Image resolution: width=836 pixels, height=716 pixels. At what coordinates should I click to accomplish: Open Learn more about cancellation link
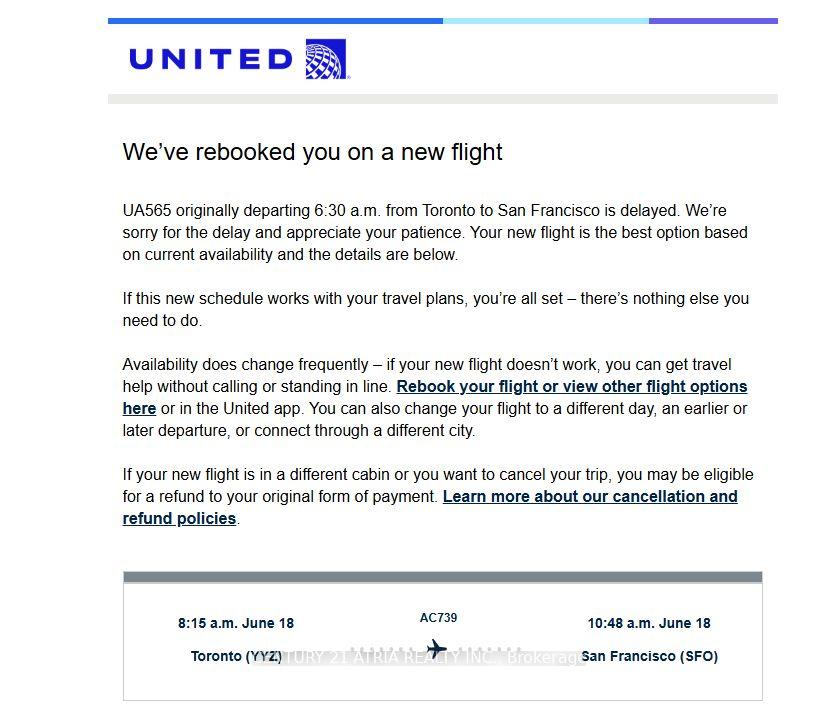590,496
